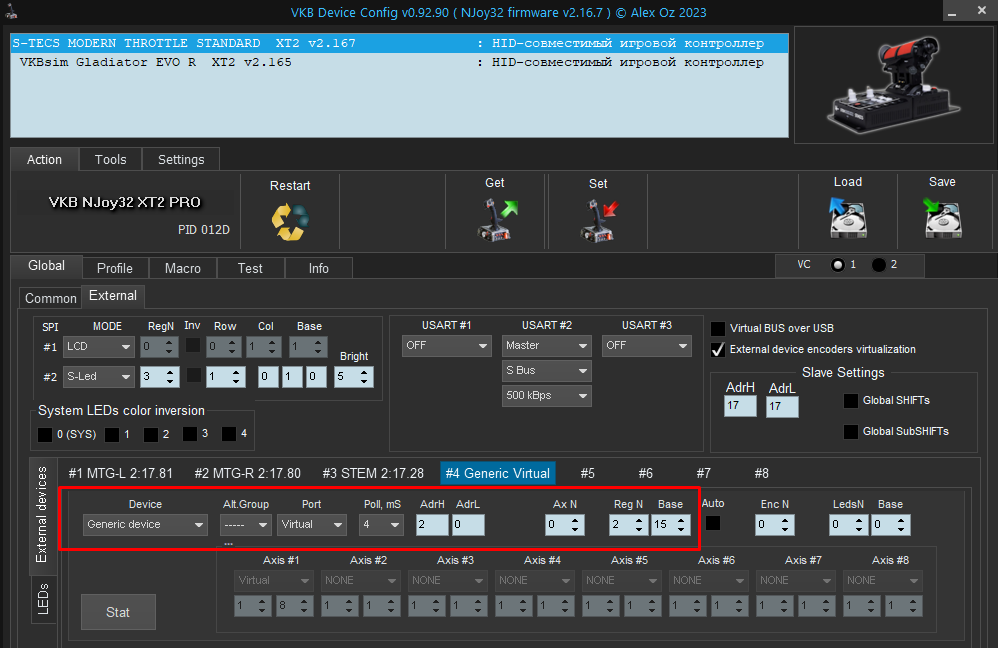Enable Global SubSHIFTs checkbox

click(850, 432)
